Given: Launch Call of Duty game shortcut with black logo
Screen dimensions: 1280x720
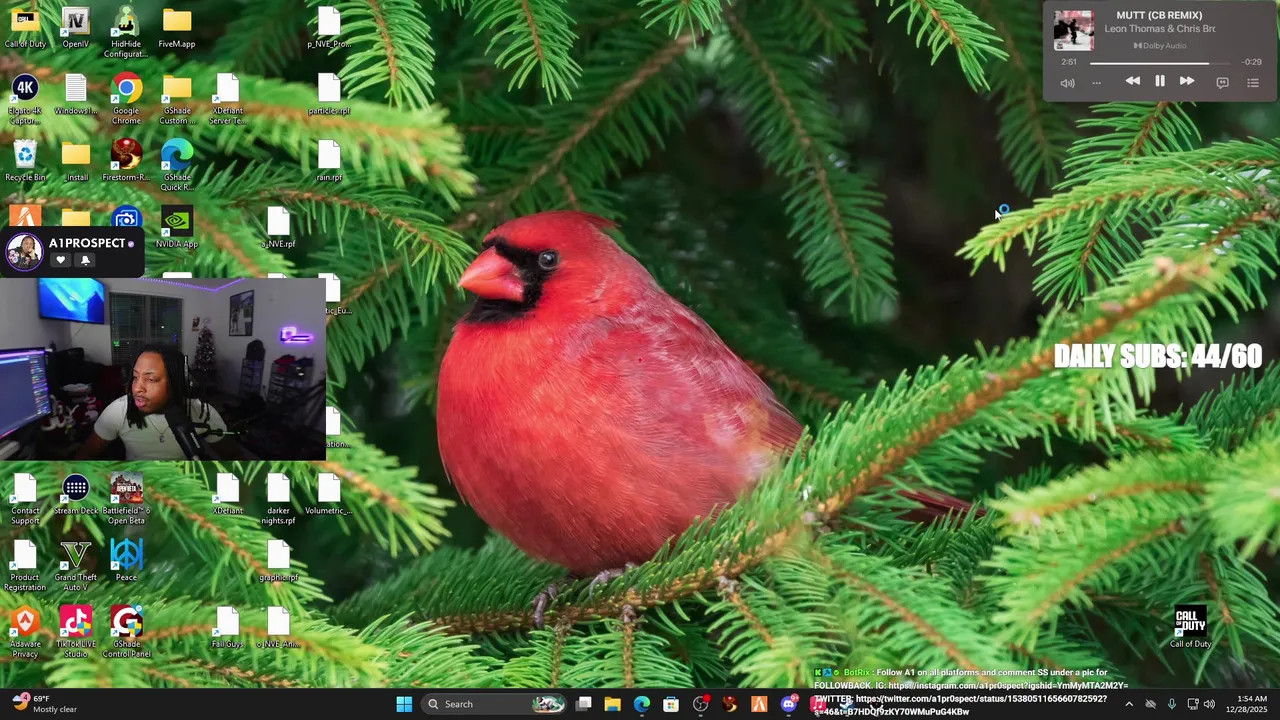Looking at the screenshot, I should click(x=1190, y=628).
